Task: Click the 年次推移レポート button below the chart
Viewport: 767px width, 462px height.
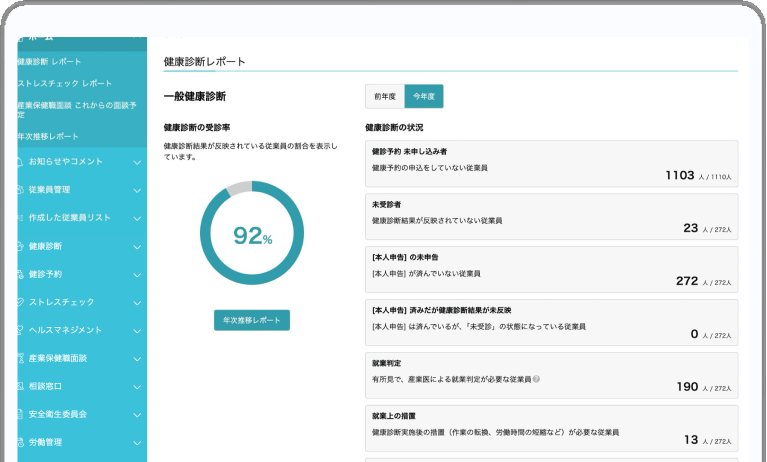Action: coord(251,320)
